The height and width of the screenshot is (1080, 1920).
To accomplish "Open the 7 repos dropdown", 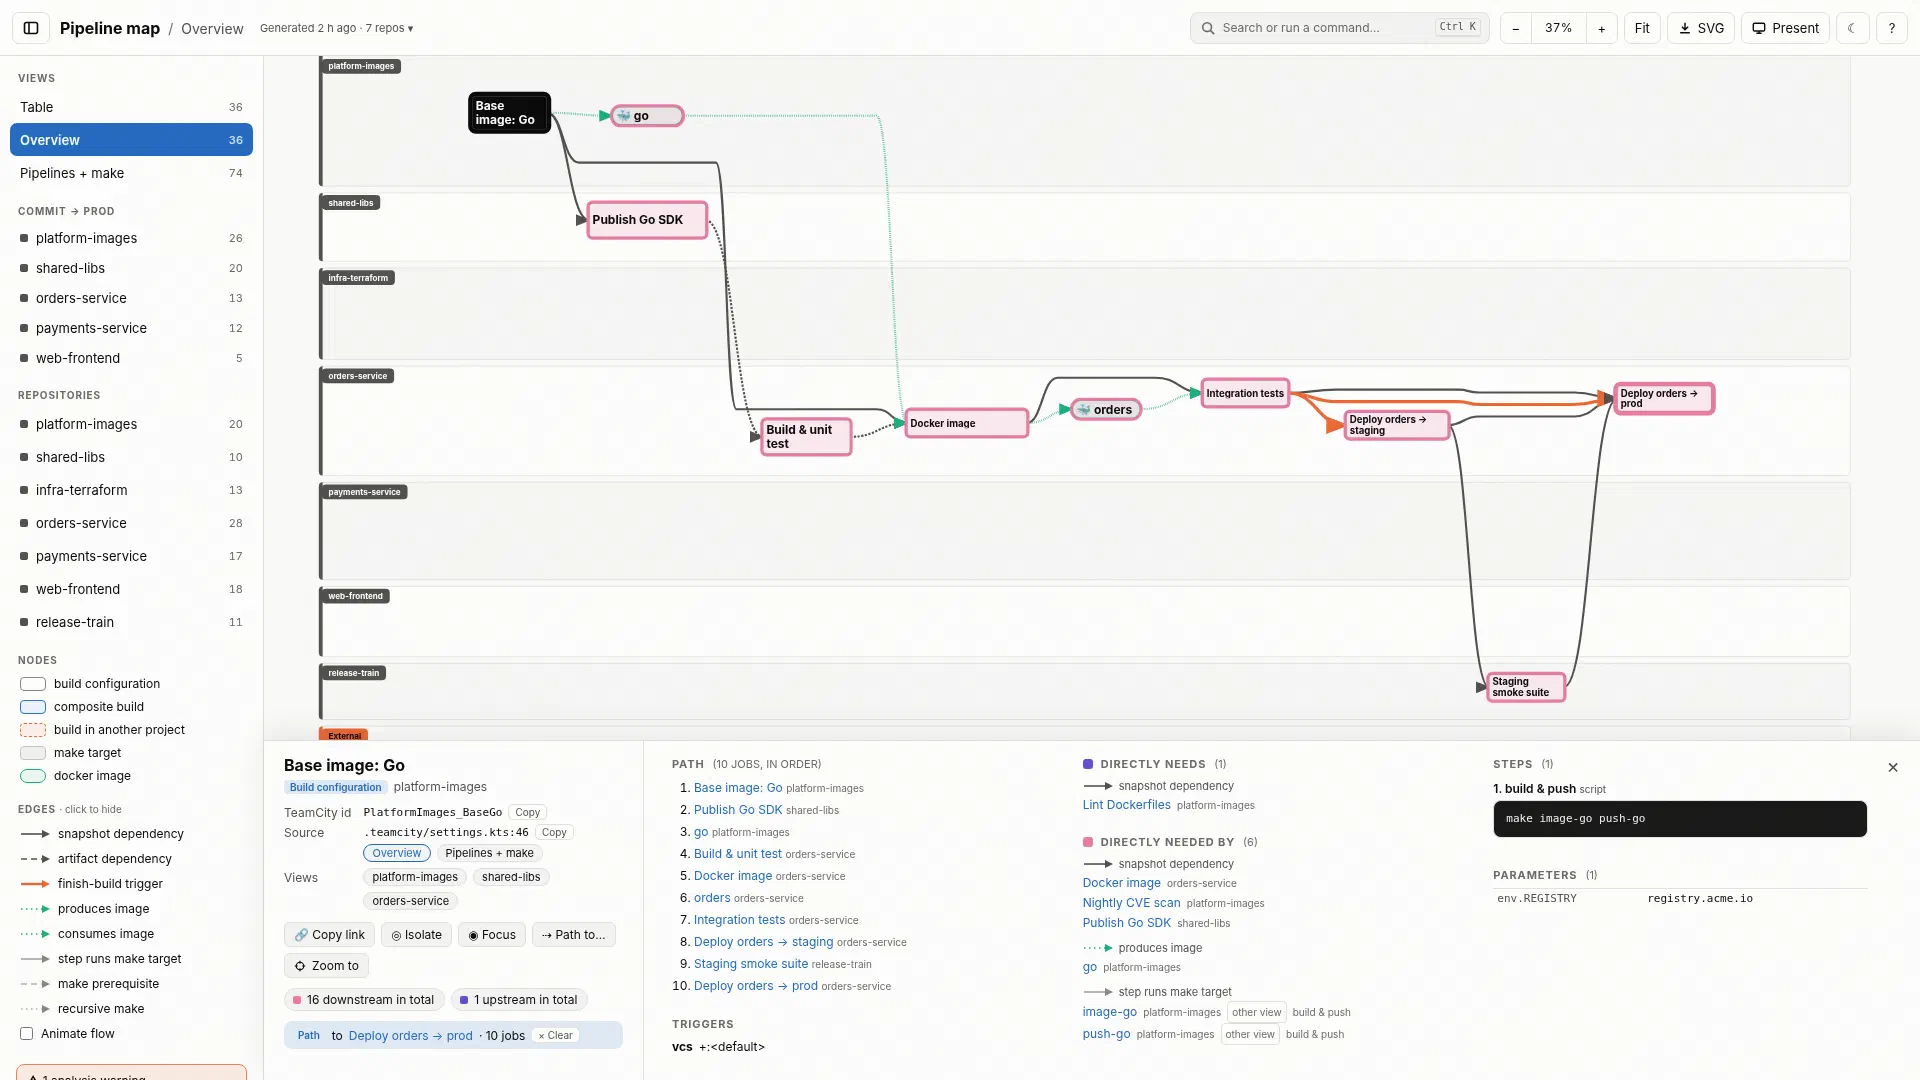I will [x=389, y=28].
